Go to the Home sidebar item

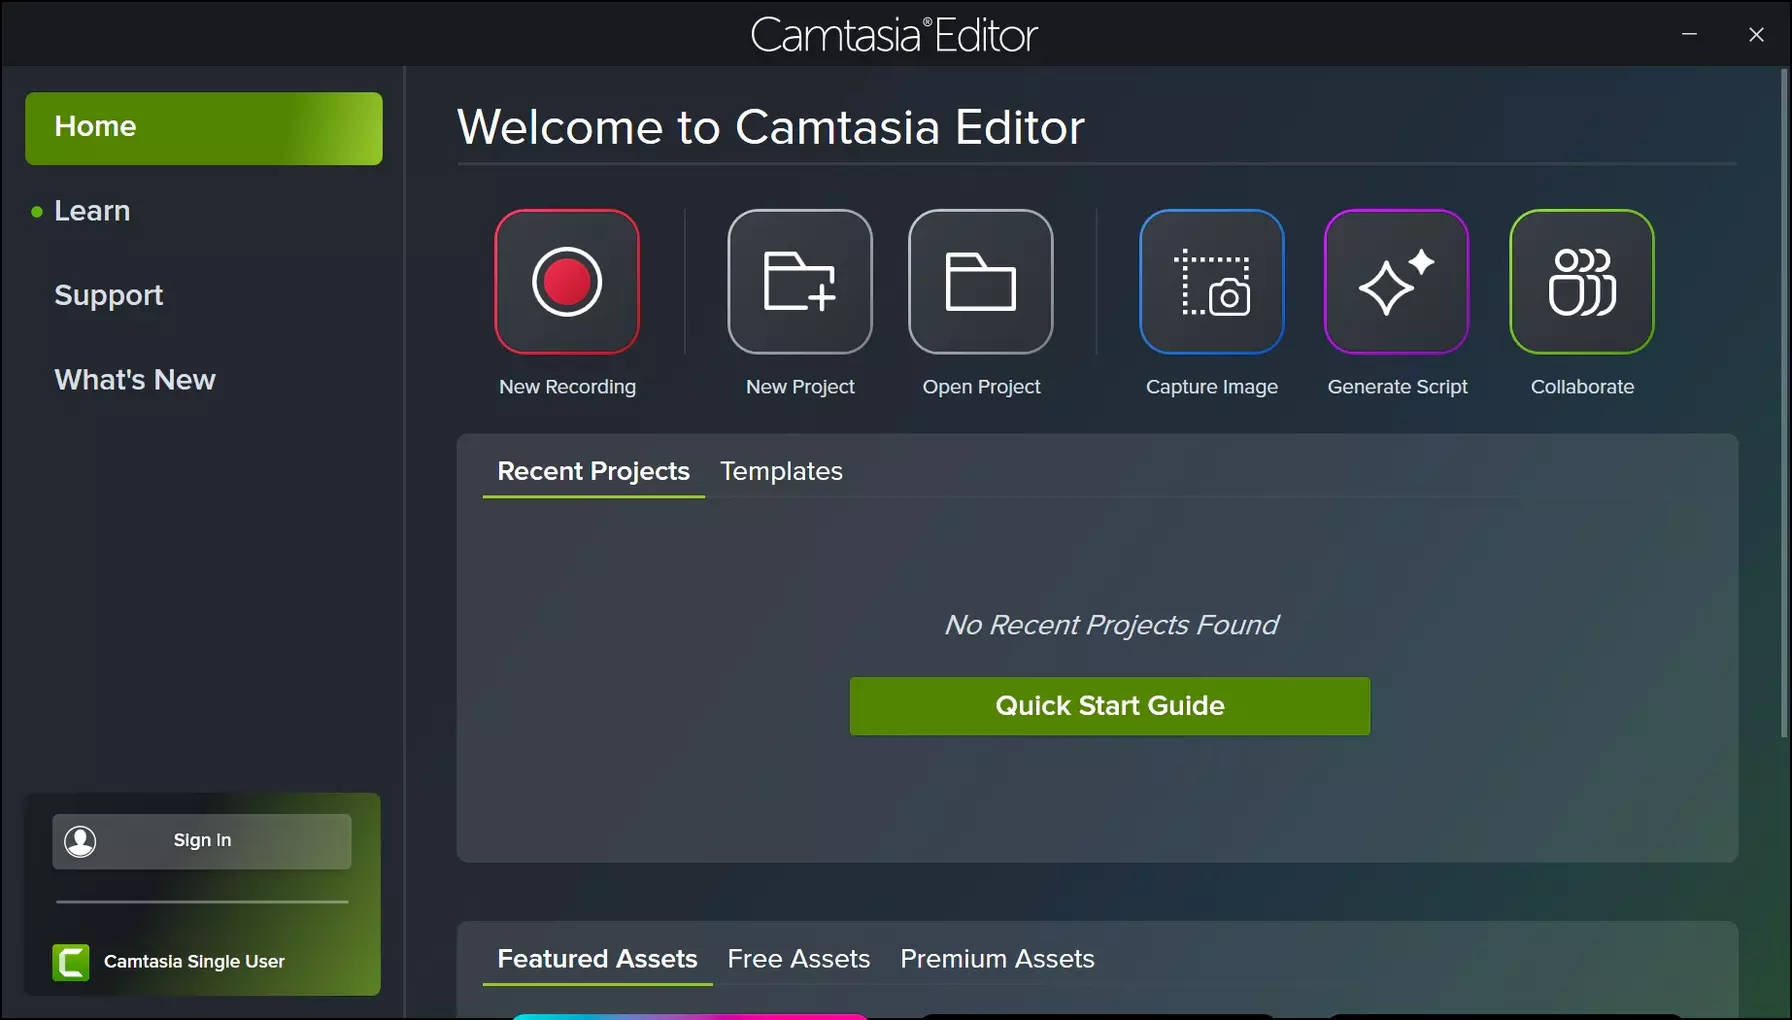[x=204, y=128]
